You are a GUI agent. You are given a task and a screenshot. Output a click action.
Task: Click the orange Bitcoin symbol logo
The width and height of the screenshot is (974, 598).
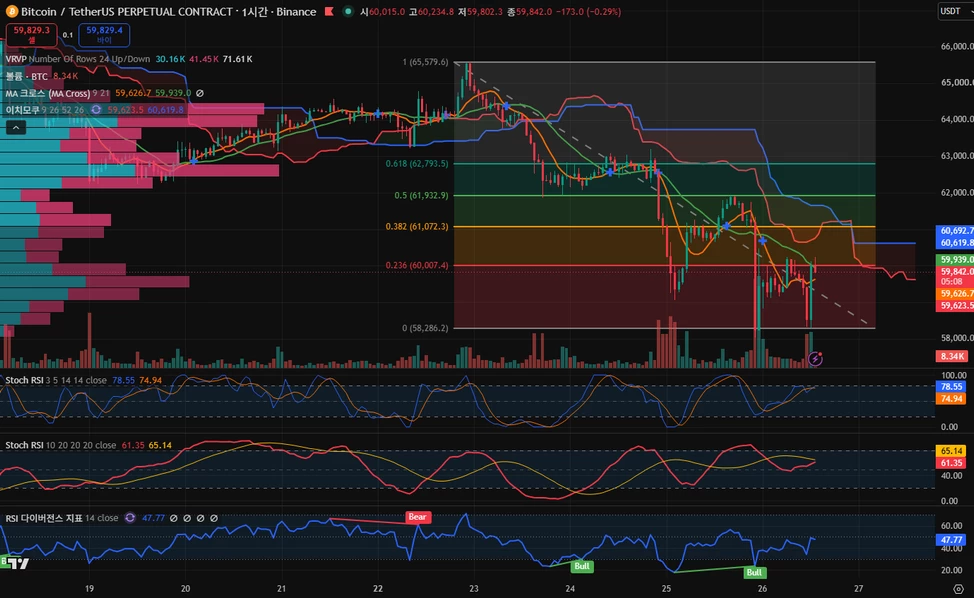(12, 12)
